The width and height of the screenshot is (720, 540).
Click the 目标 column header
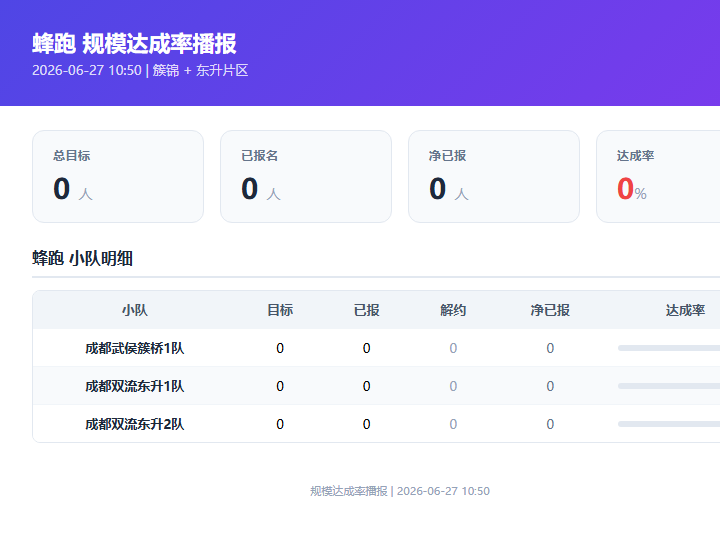280,310
